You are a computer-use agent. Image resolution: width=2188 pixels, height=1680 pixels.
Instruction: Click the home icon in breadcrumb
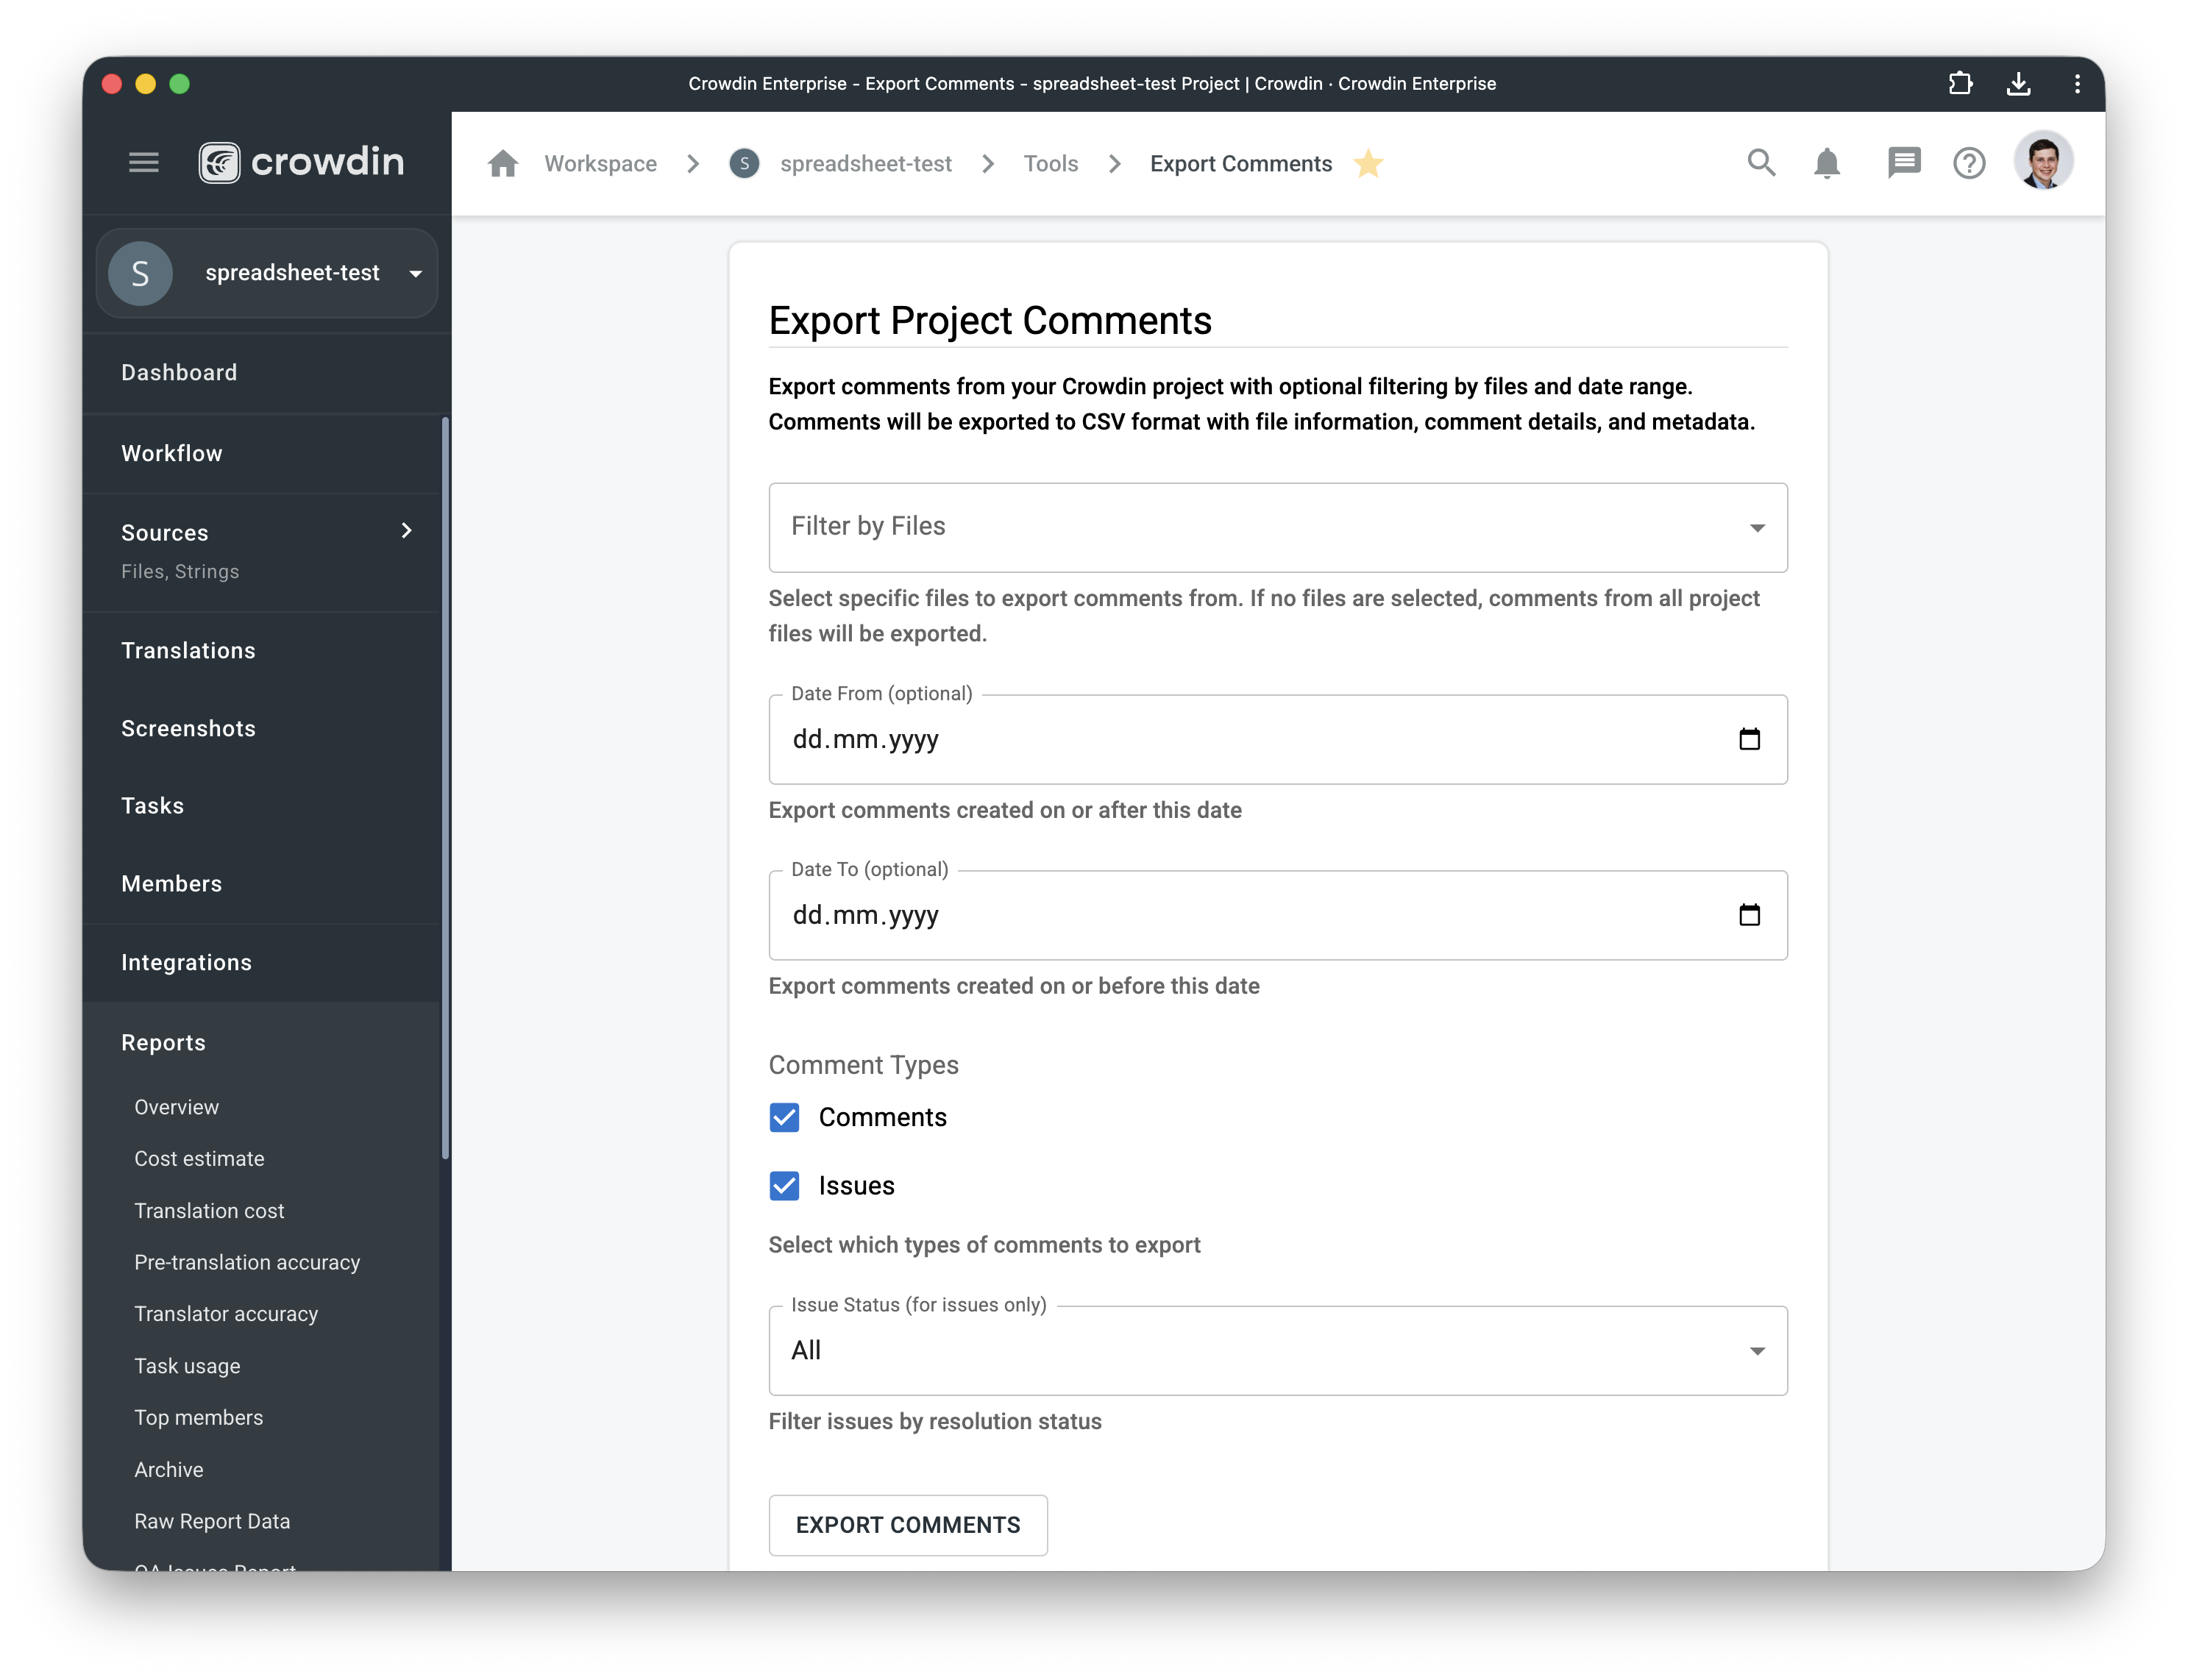tap(503, 163)
